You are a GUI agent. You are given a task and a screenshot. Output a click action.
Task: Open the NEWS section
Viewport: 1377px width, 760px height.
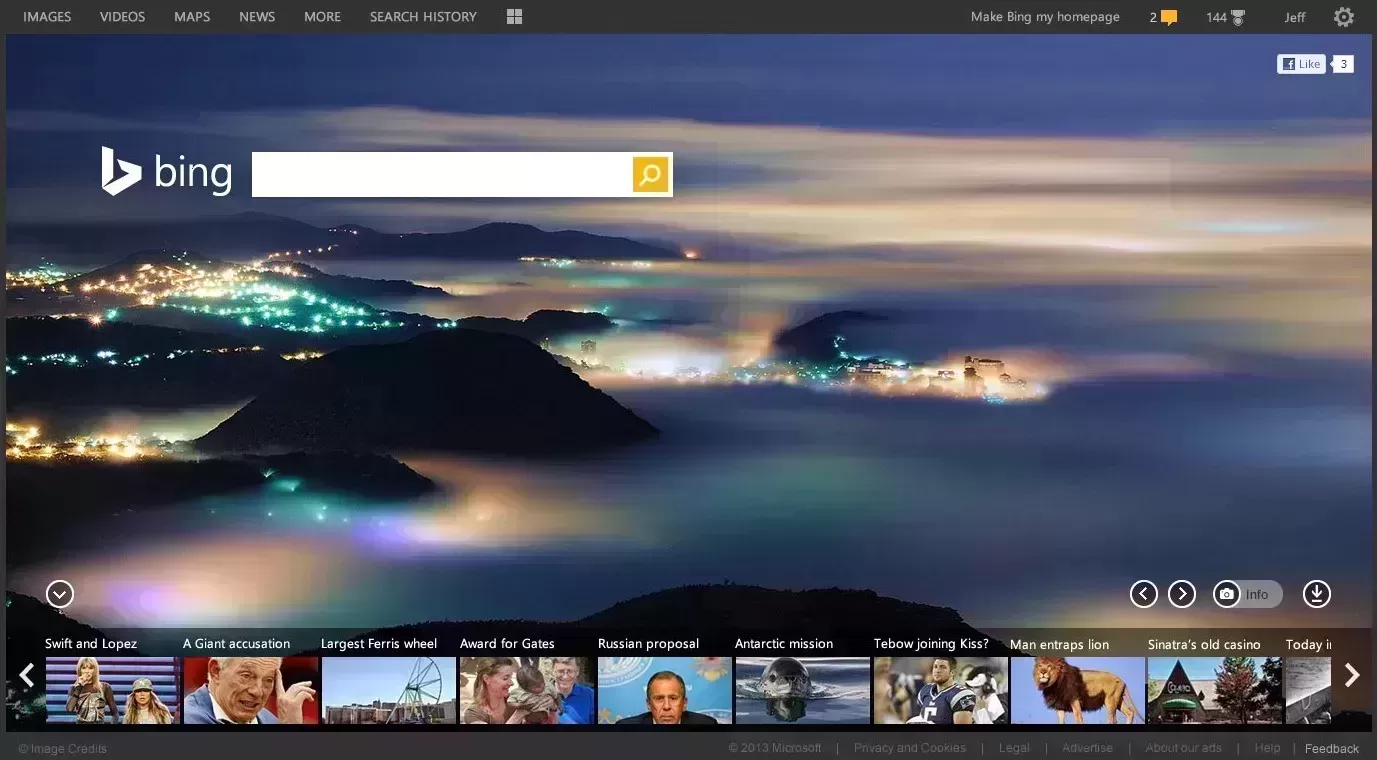(x=256, y=16)
